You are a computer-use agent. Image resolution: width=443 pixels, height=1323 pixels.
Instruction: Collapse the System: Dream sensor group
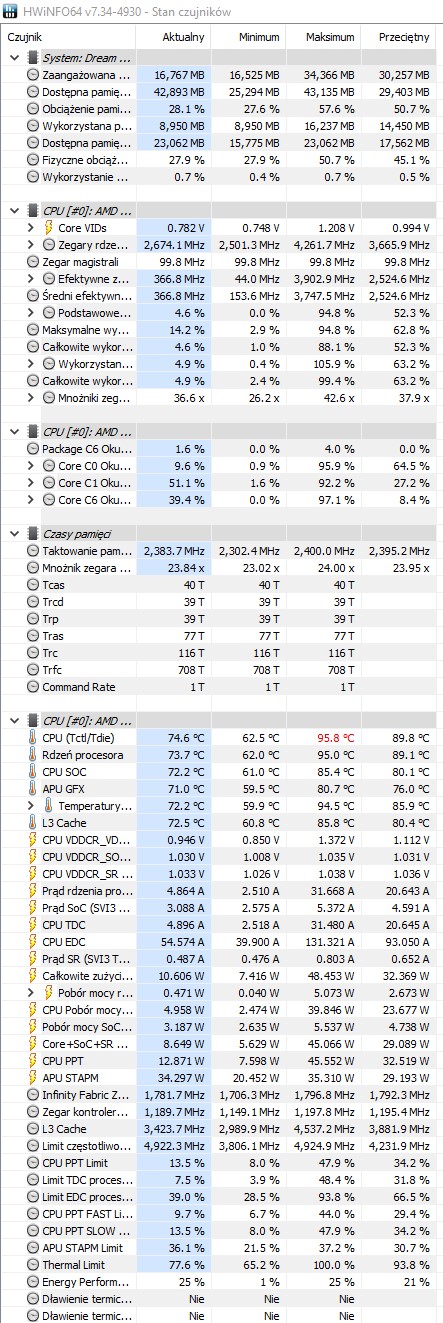pos(14,58)
